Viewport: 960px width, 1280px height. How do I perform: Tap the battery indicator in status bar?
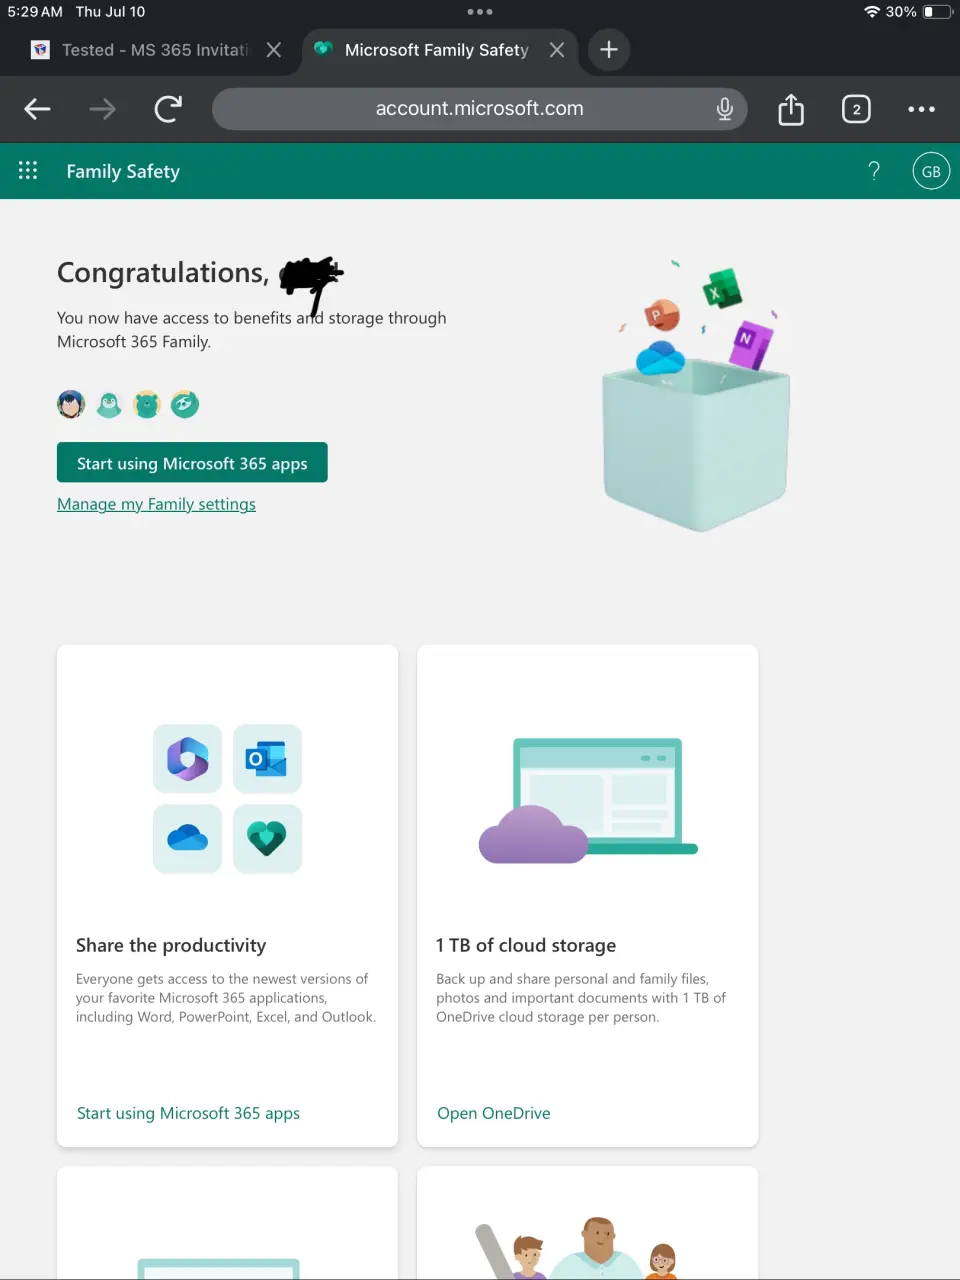[938, 12]
